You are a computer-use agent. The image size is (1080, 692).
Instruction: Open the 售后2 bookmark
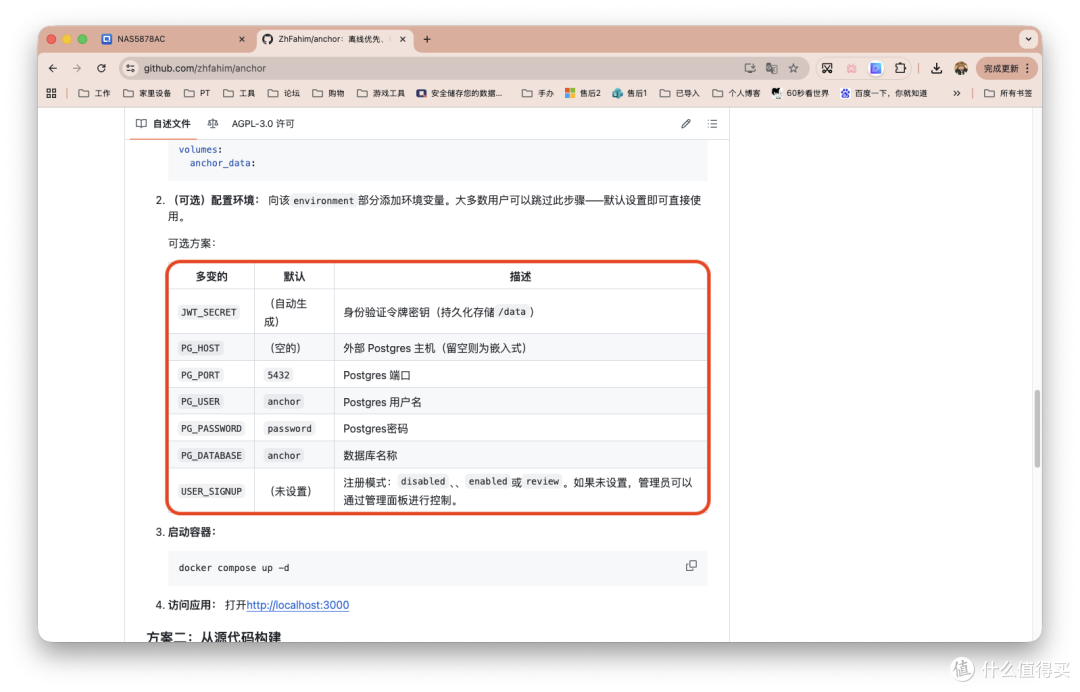click(x=583, y=93)
